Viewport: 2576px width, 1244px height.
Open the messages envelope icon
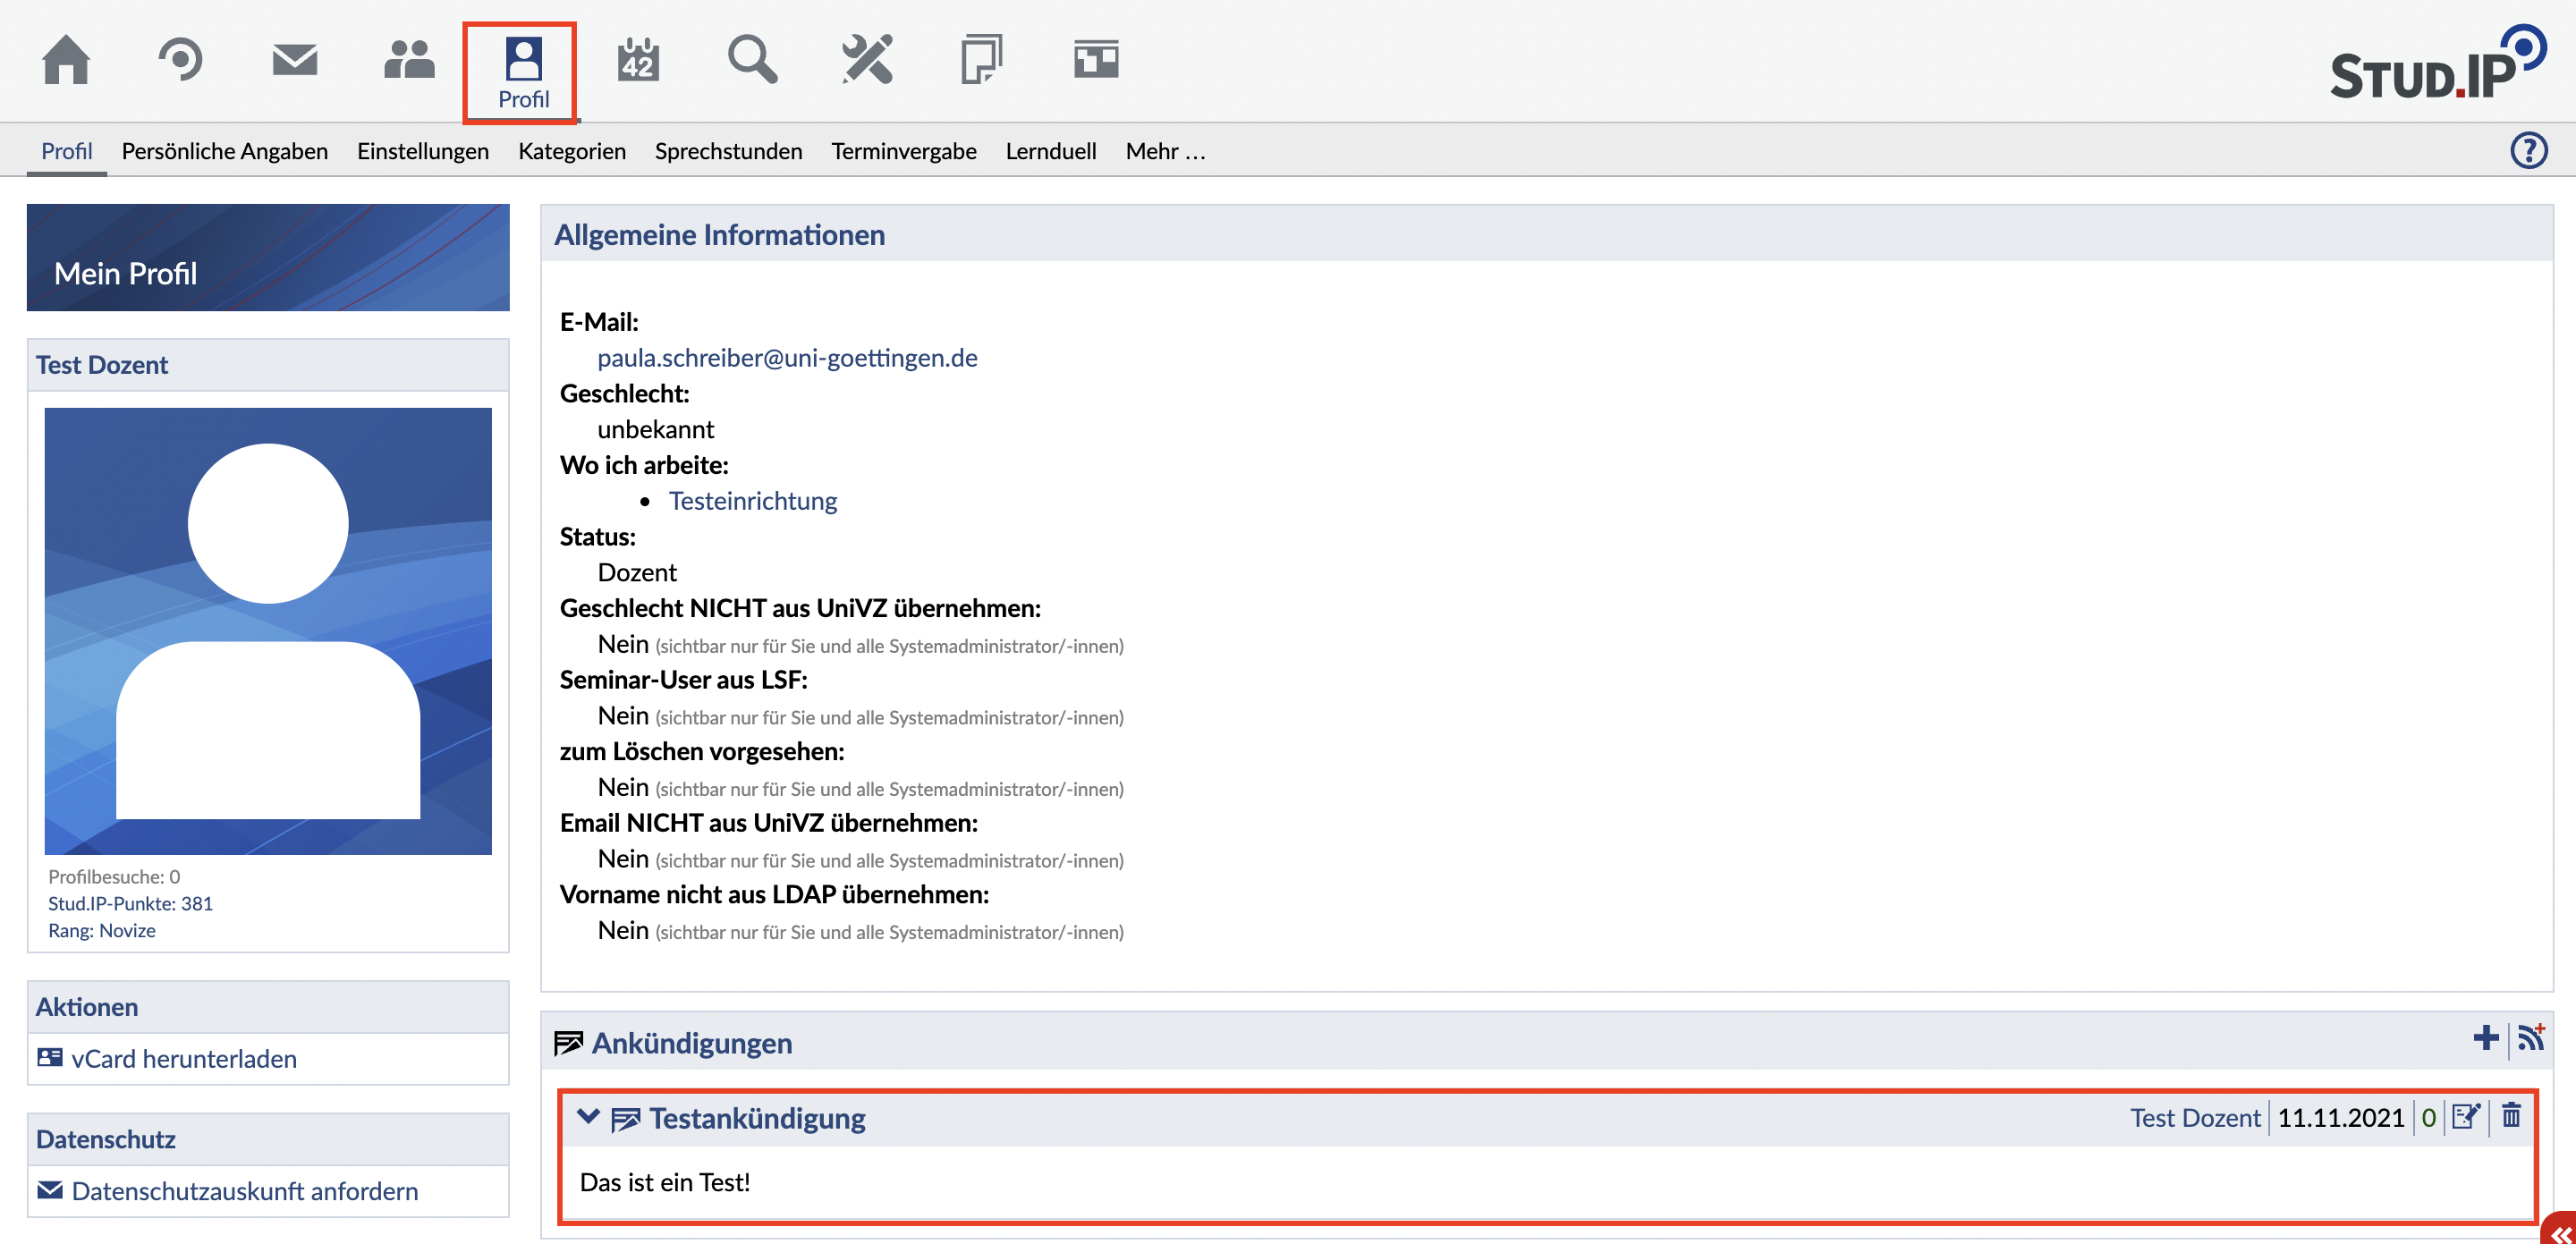[x=294, y=60]
